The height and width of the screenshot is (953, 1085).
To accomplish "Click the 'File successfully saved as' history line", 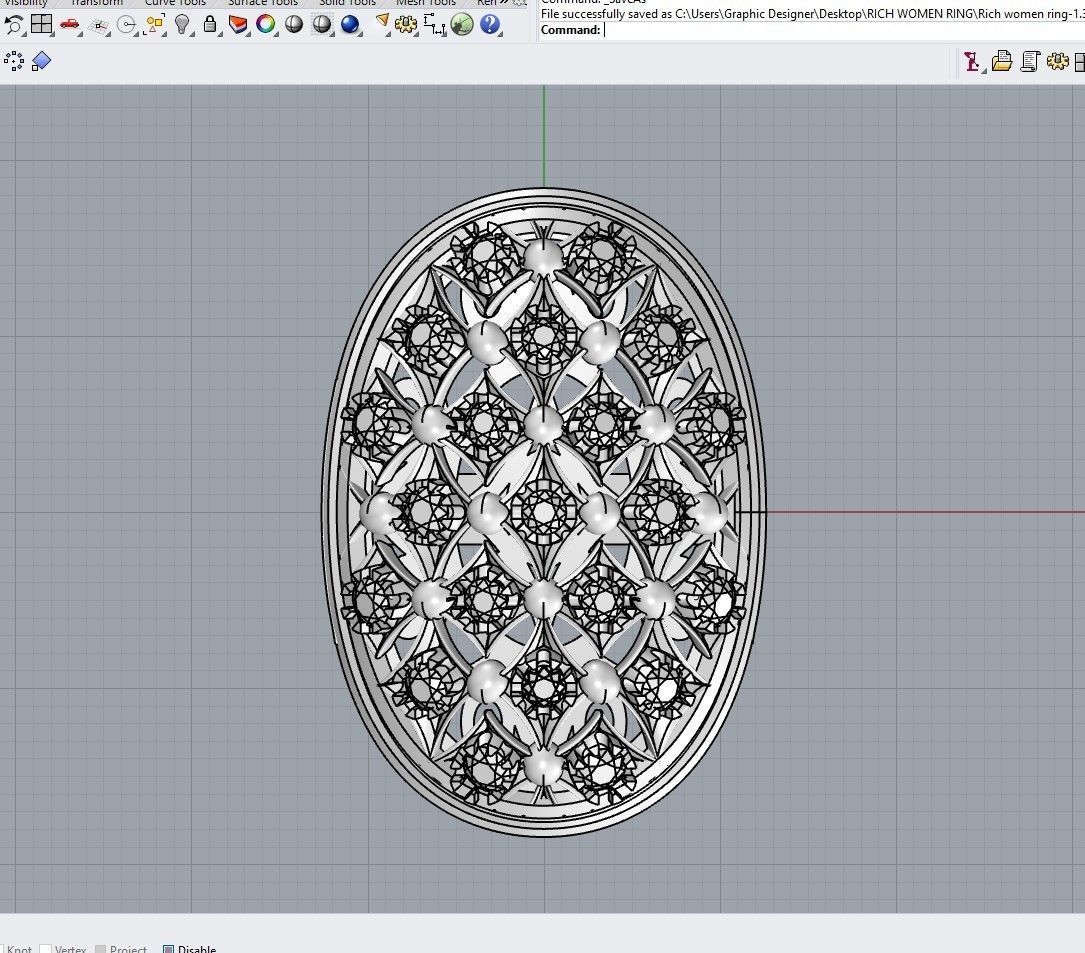I will [812, 14].
